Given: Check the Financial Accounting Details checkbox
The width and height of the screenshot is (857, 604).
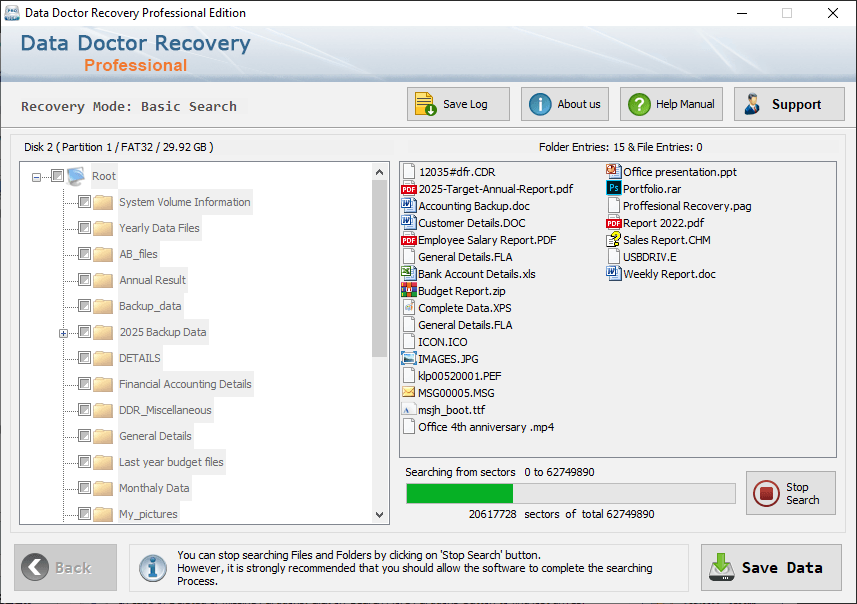Looking at the screenshot, I should [x=84, y=384].
